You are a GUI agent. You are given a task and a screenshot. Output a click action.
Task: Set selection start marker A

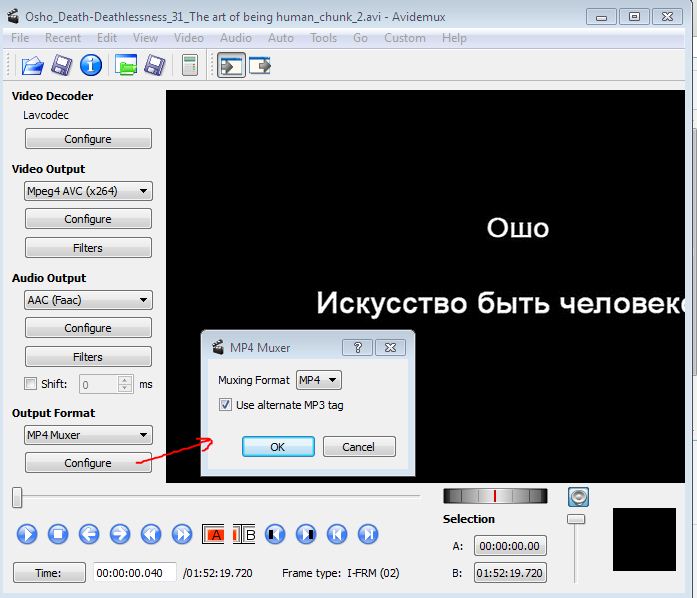[x=214, y=534]
